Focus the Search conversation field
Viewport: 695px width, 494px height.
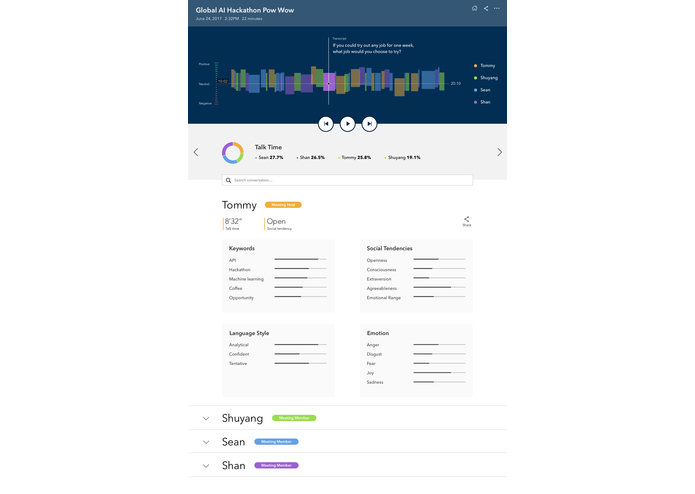coord(347,180)
